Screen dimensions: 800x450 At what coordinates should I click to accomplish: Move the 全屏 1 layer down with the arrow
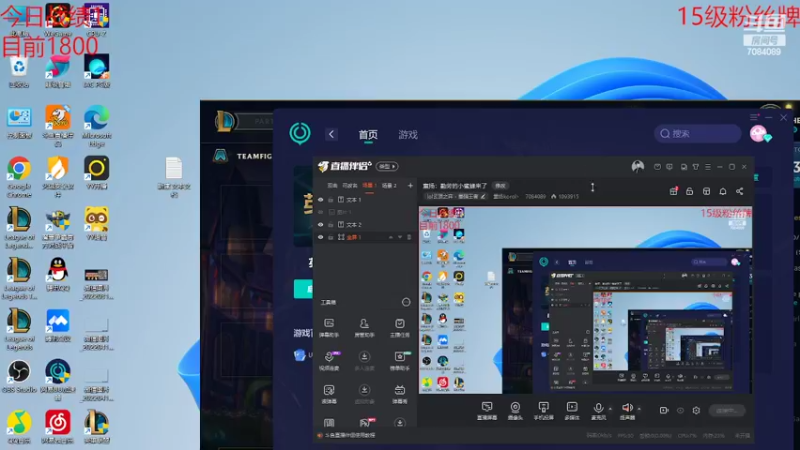point(399,237)
